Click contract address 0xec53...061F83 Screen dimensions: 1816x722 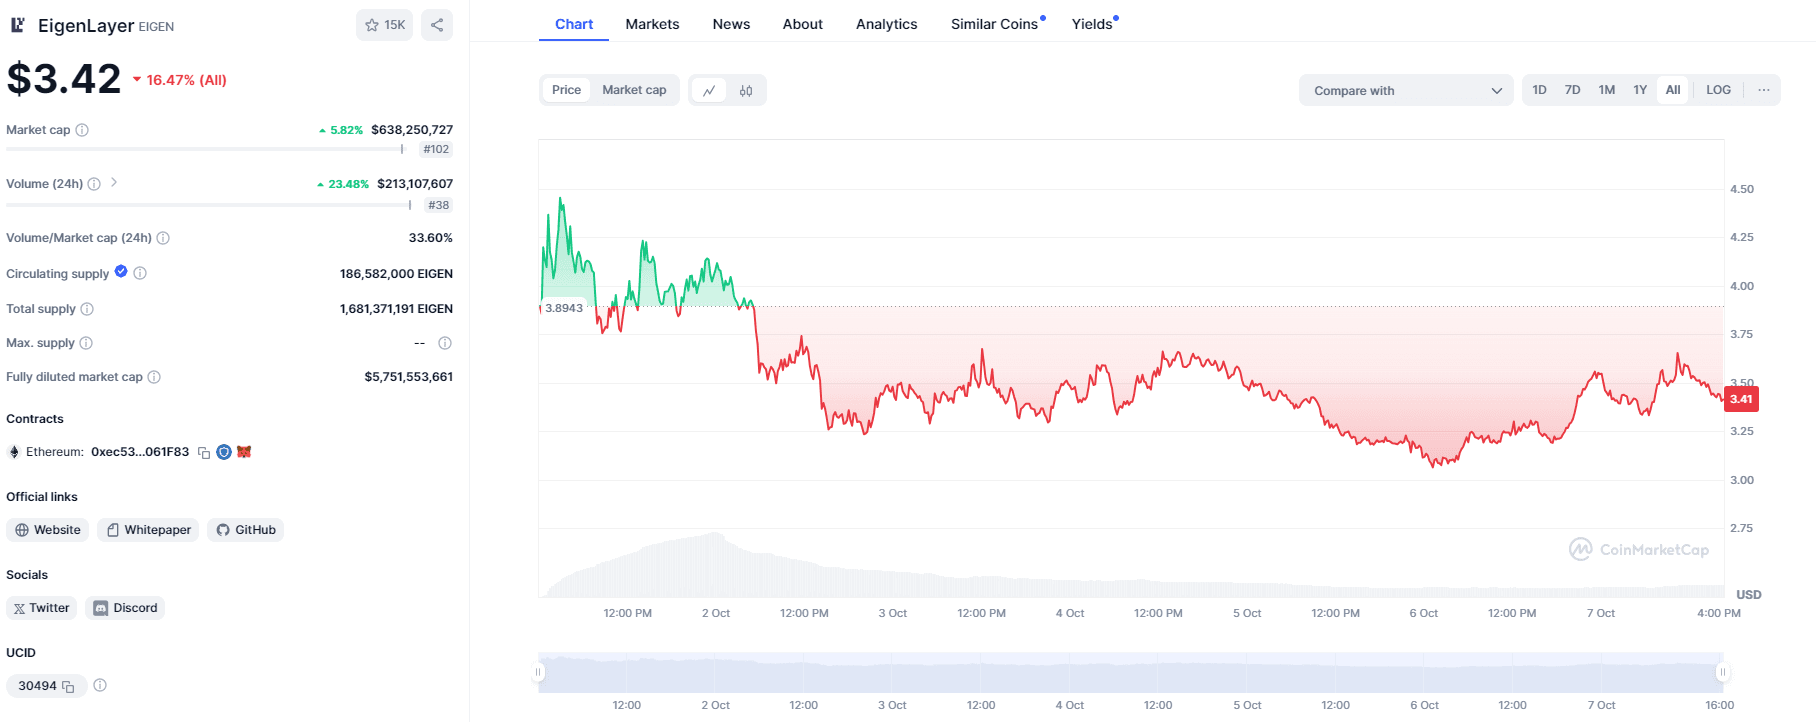(140, 452)
